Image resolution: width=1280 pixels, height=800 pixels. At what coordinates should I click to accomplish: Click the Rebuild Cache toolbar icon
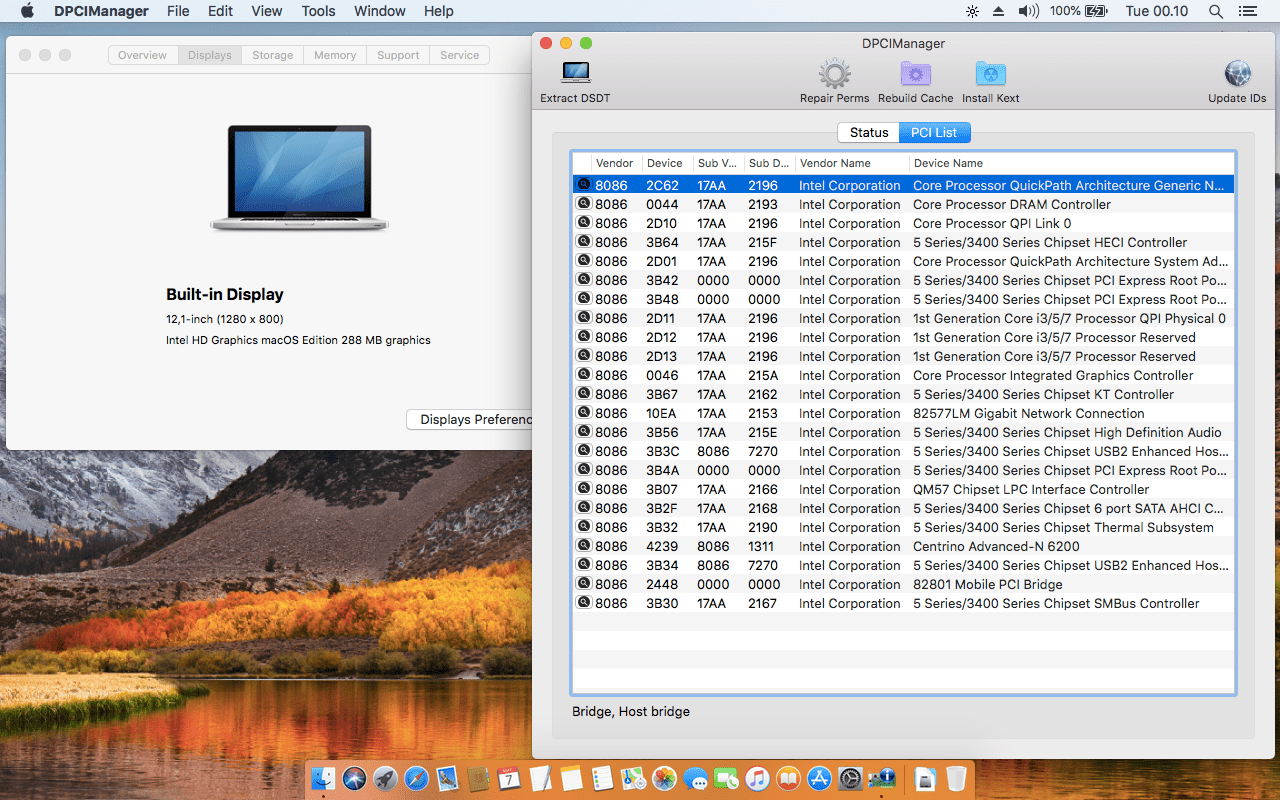pyautogui.click(x=915, y=74)
